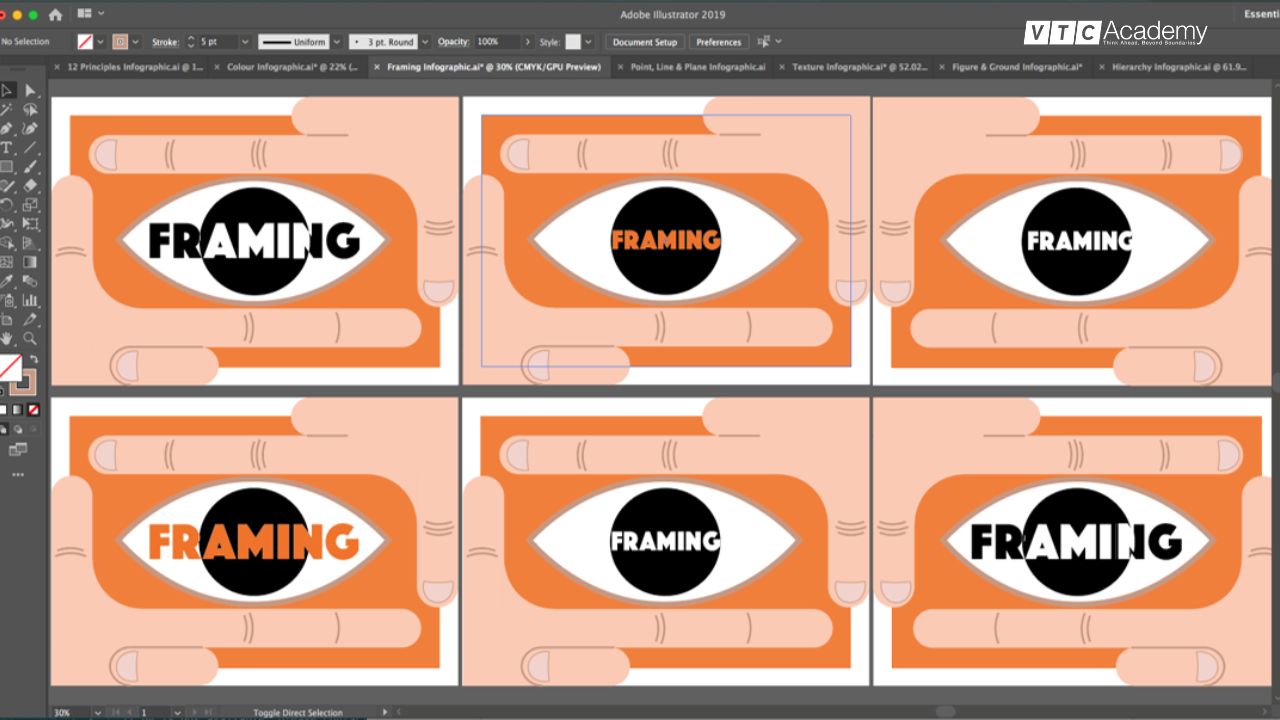Switch to Point, Line & Plane Infographic tab
The height and width of the screenshot is (720, 1280).
697,67
